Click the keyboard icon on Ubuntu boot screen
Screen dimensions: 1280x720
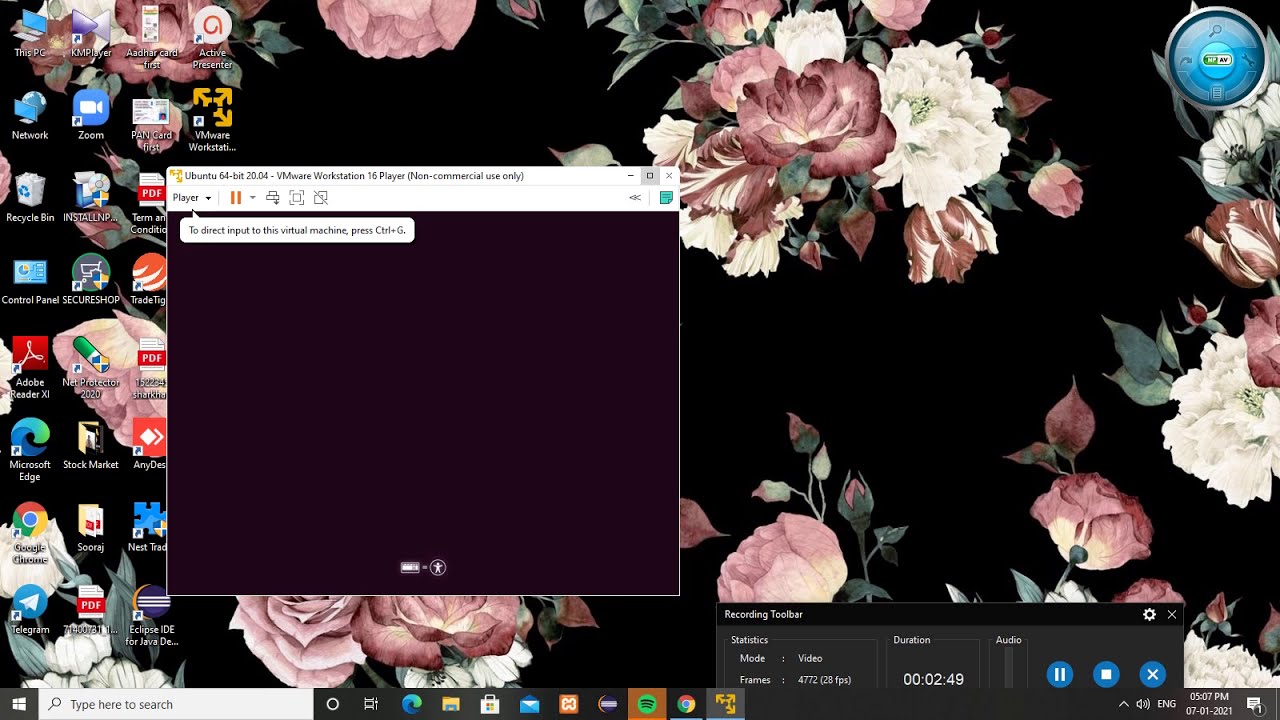[410, 568]
